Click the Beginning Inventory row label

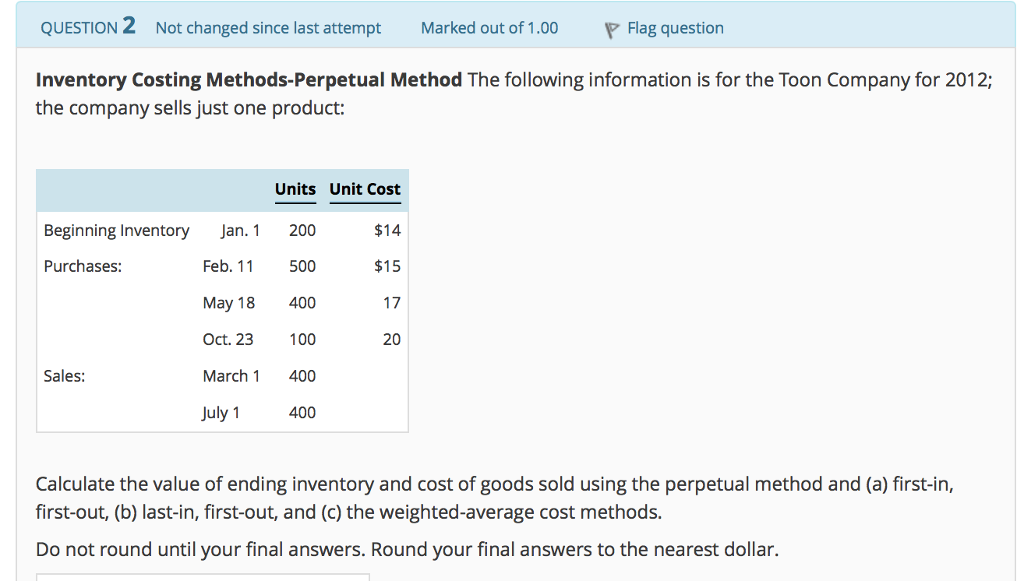pyautogui.click(x=116, y=230)
